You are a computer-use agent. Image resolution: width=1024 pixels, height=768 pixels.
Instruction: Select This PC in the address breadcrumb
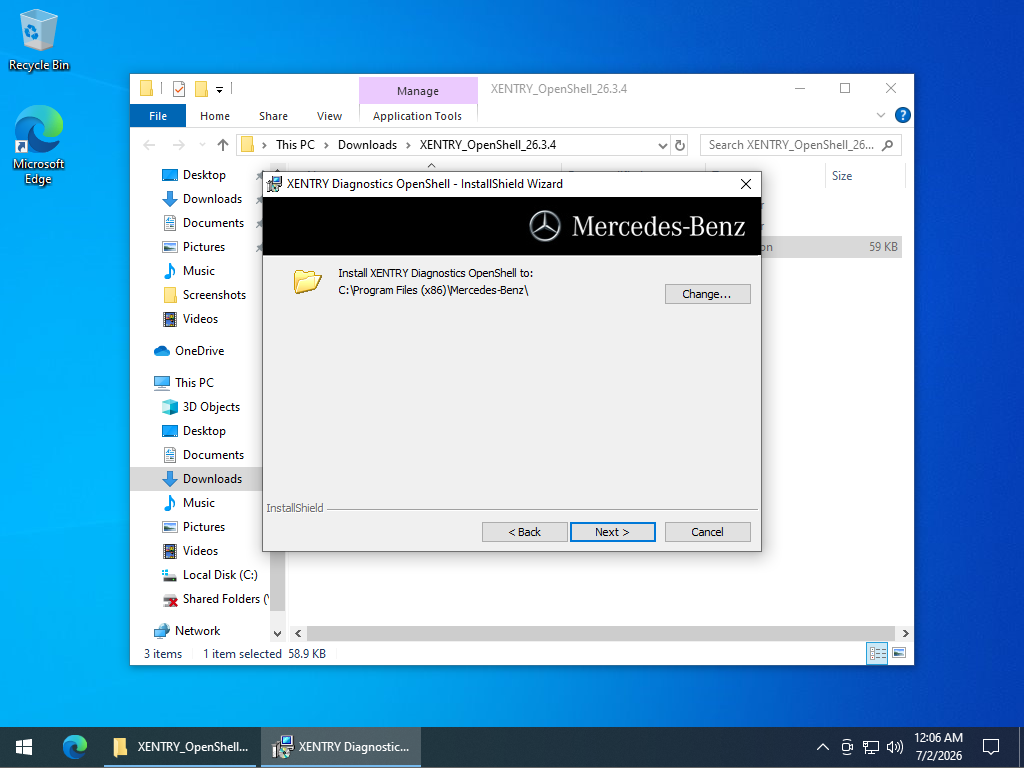pyautogui.click(x=295, y=145)
